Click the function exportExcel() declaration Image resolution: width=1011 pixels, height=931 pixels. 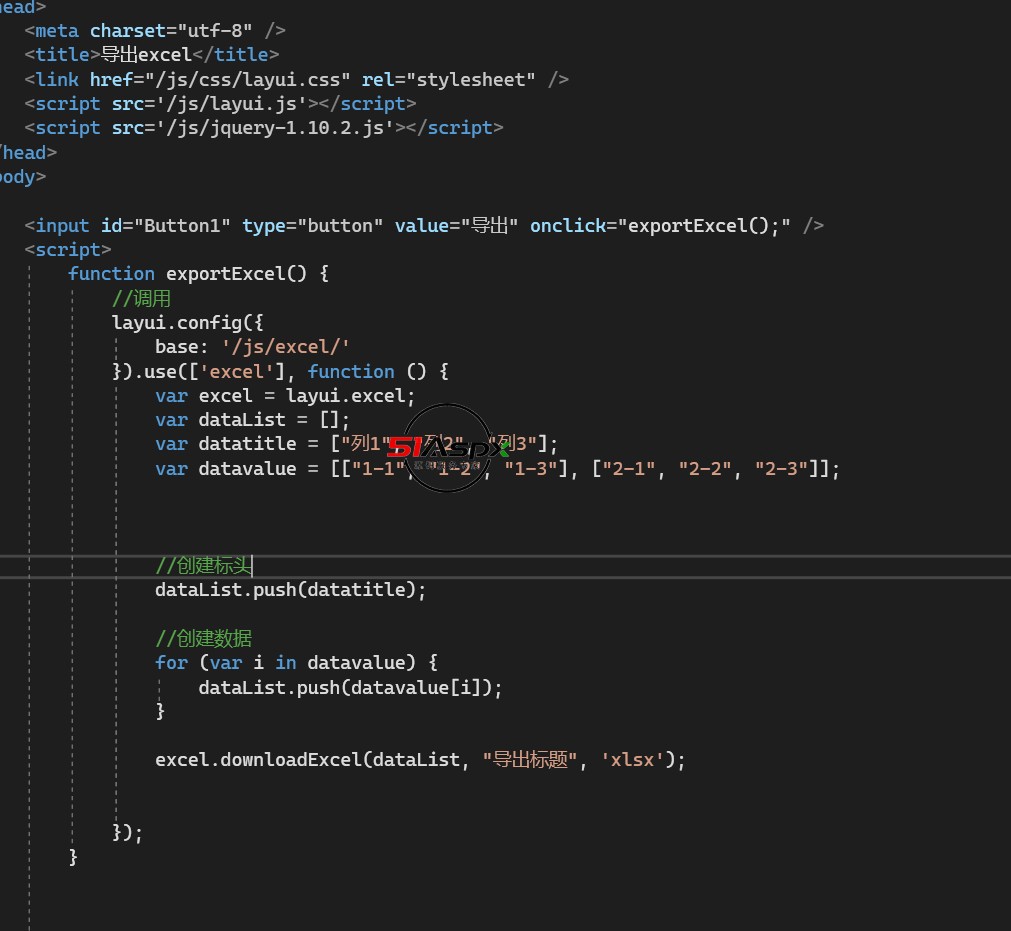click(199, 274)
